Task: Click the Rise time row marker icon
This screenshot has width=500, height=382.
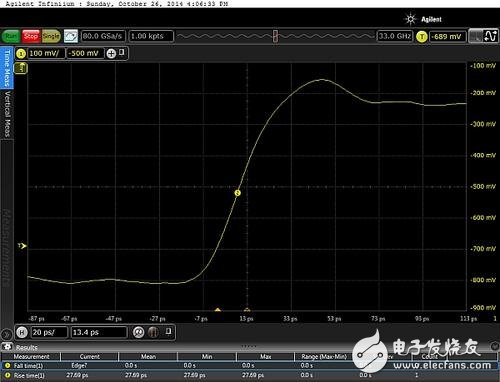Action: tap(7, 376)
